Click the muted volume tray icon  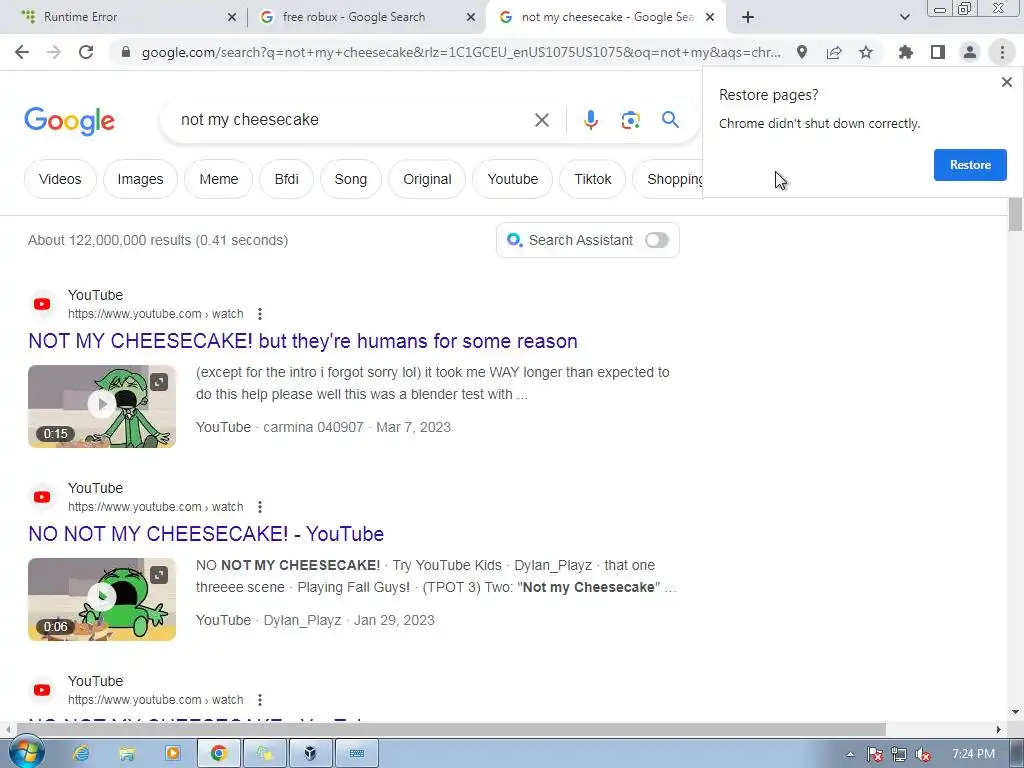(923, 754)
